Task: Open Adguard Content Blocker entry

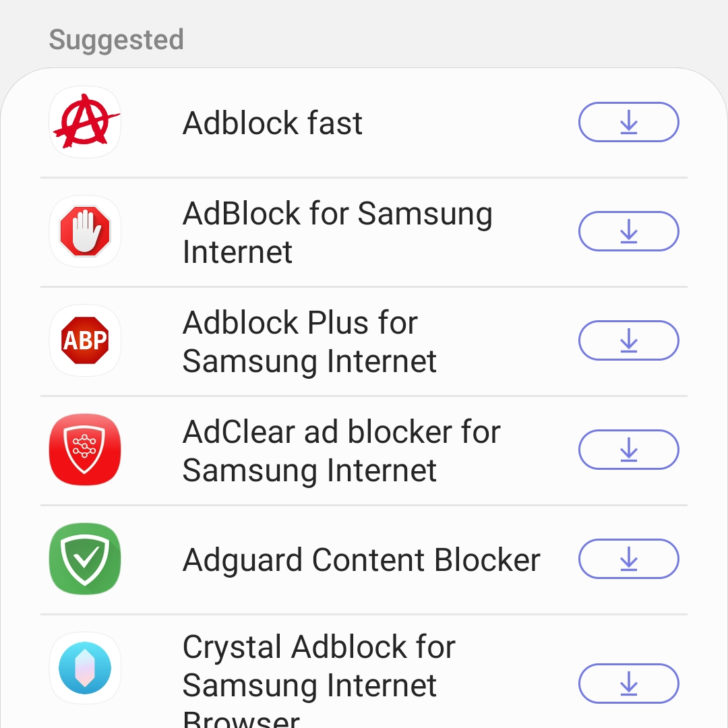Action: click(x=361, y=560)
